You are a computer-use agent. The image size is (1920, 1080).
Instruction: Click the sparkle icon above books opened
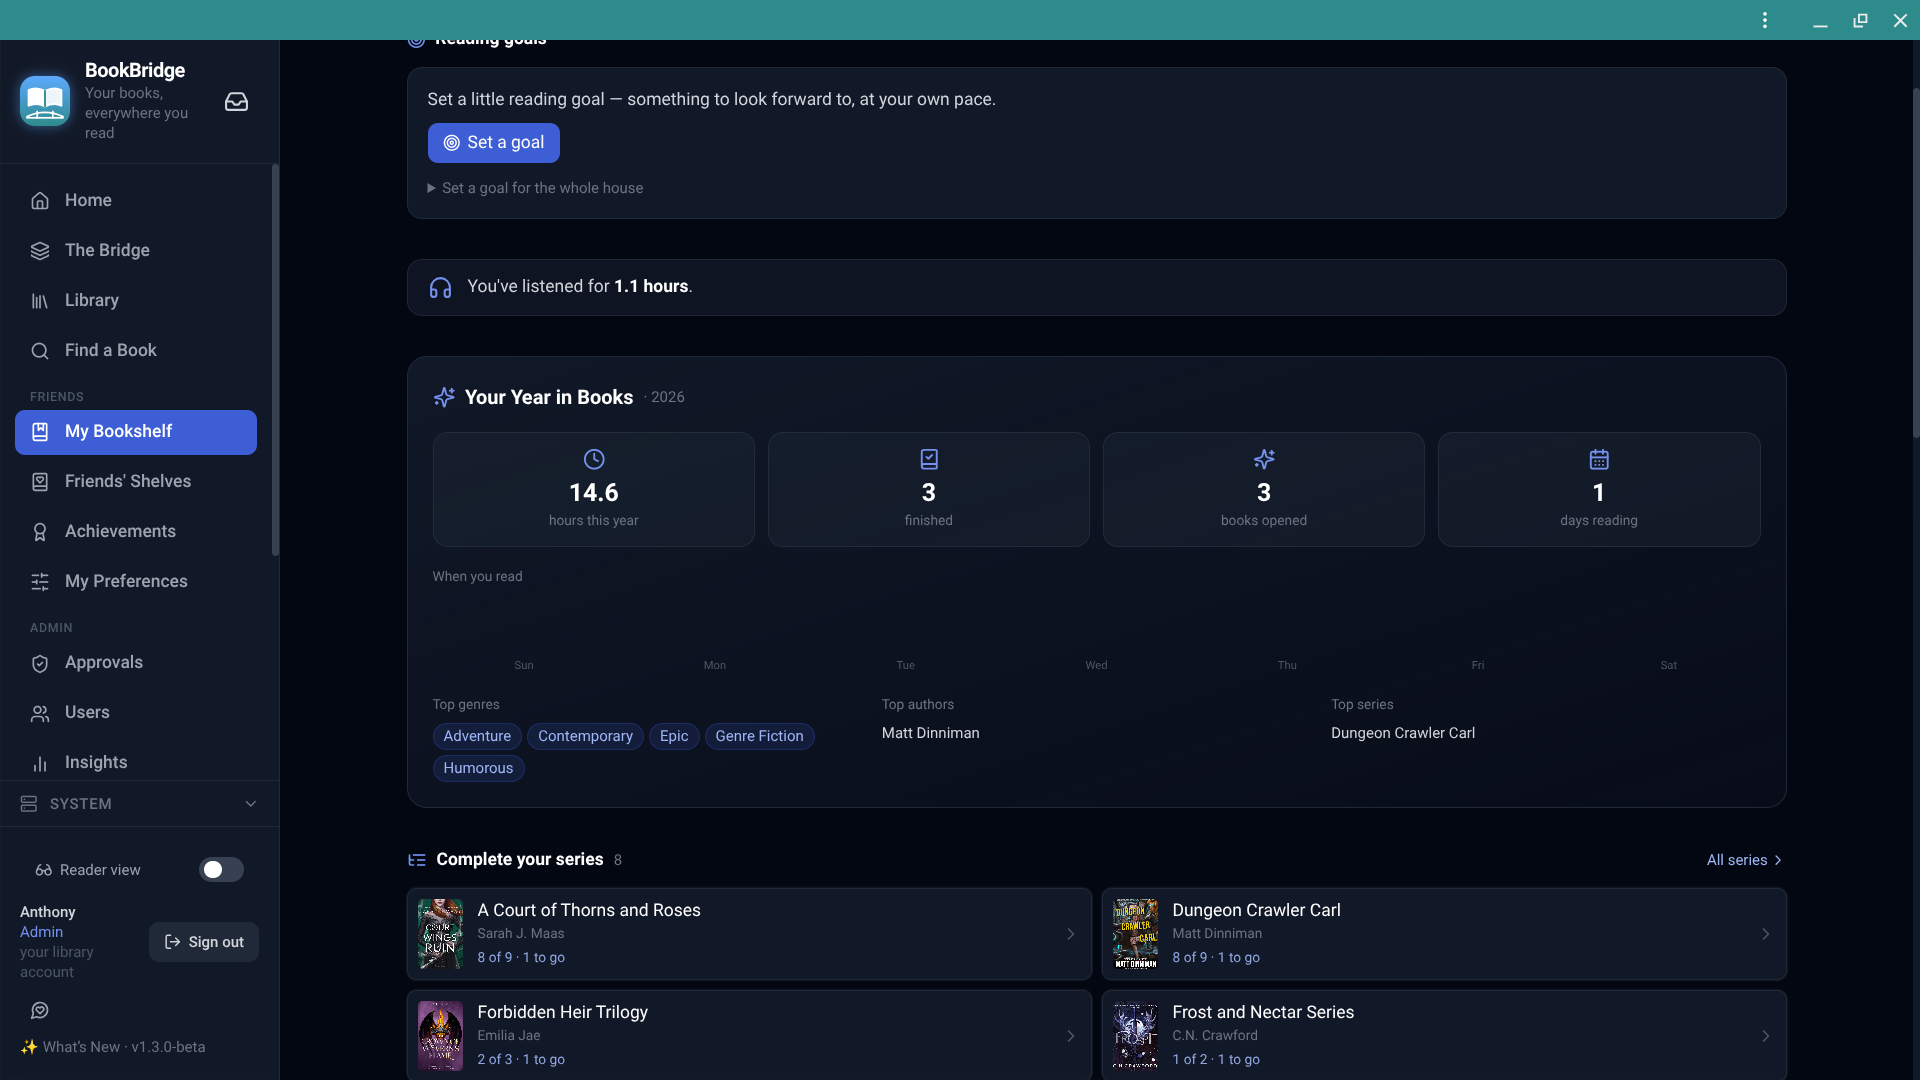coord(1264,459)
